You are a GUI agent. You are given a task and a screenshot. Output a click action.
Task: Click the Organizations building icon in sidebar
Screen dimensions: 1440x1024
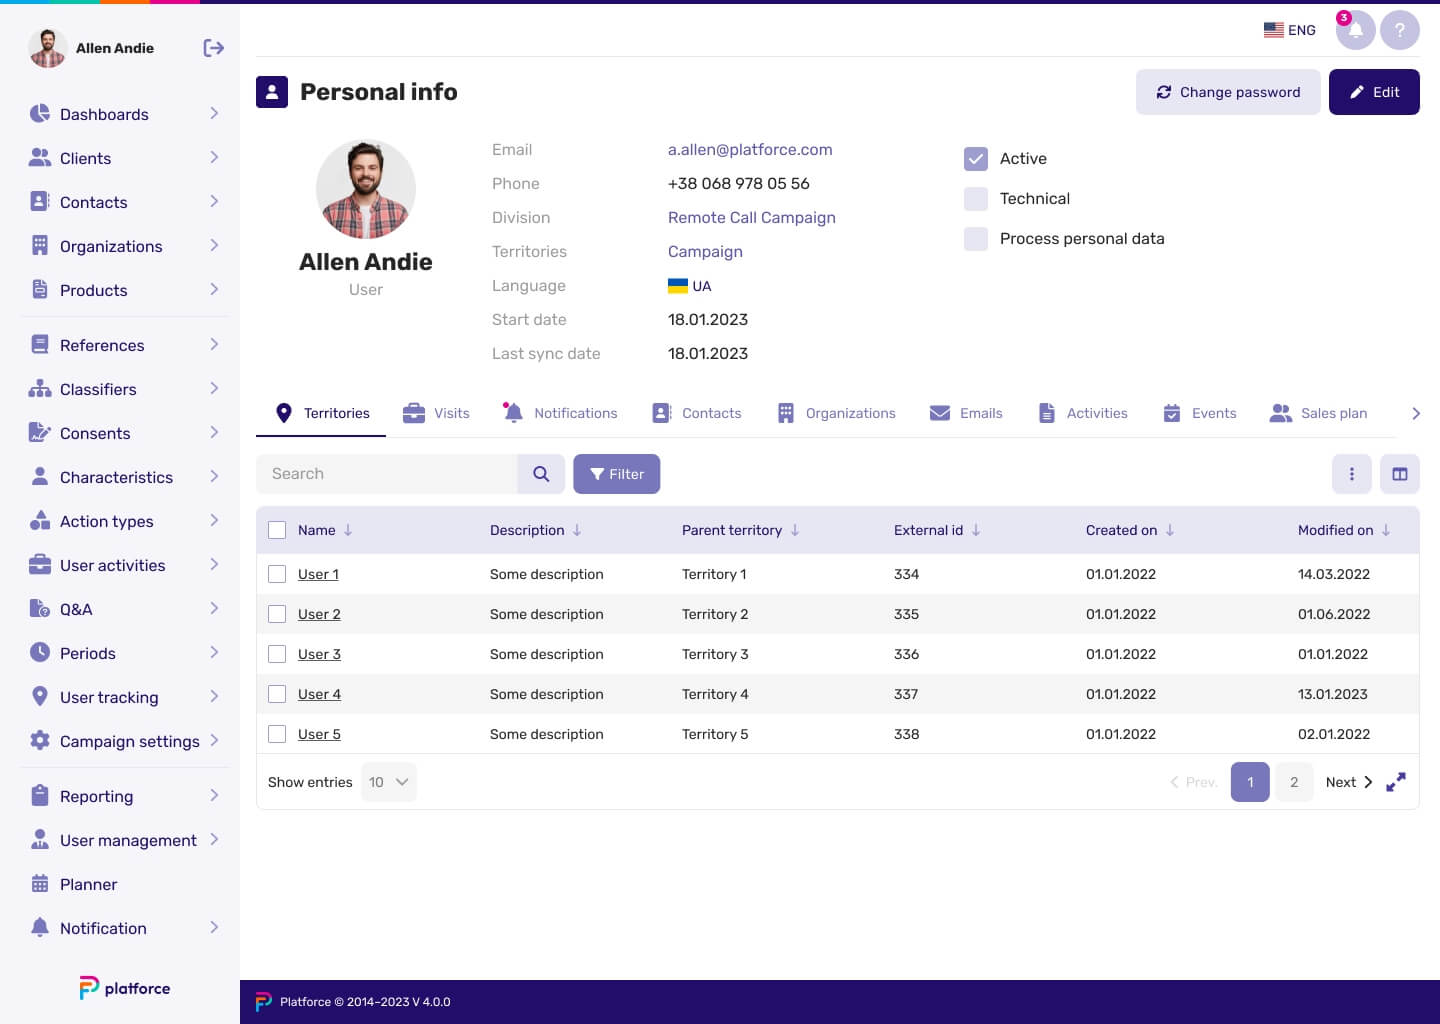pos(40,246)
